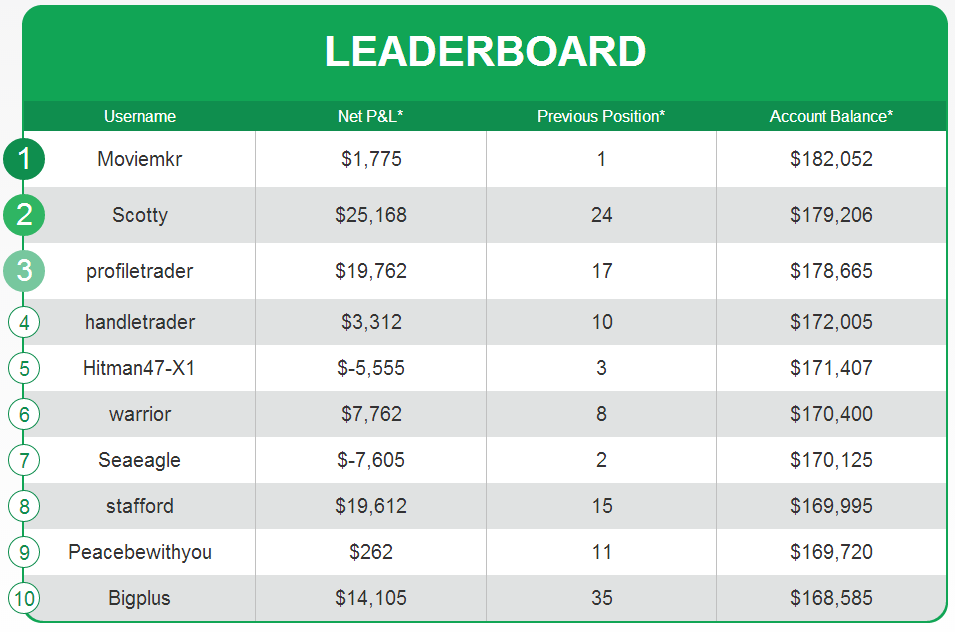Select the Account Balance column header
This screenshot has width=955, height=632.
[831, 116]
